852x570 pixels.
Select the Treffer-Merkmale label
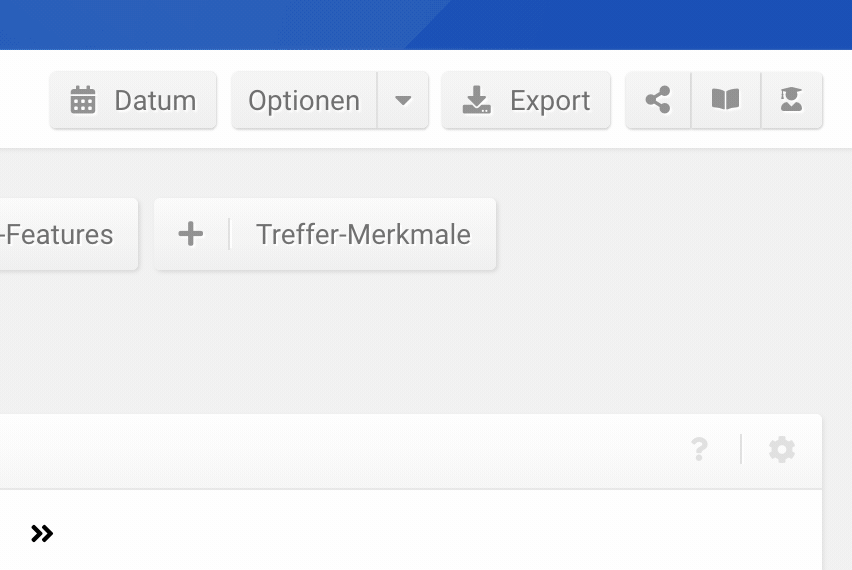click(x=363, y=235)
